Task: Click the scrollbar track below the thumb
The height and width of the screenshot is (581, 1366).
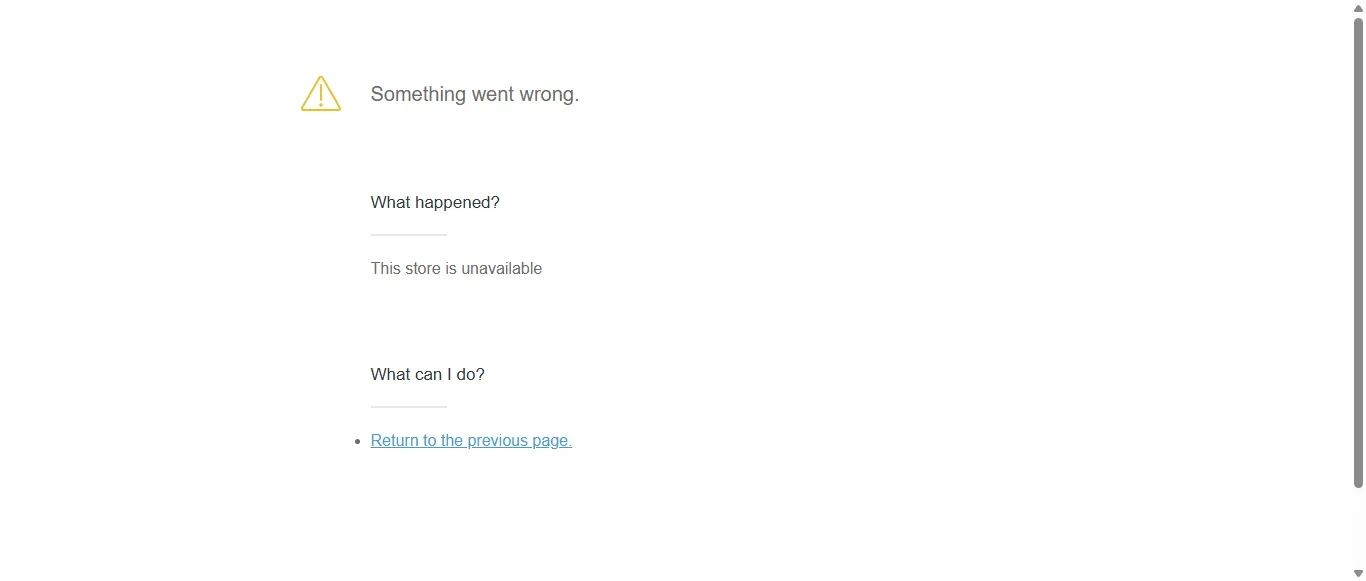Action: tap(1358, 528)
